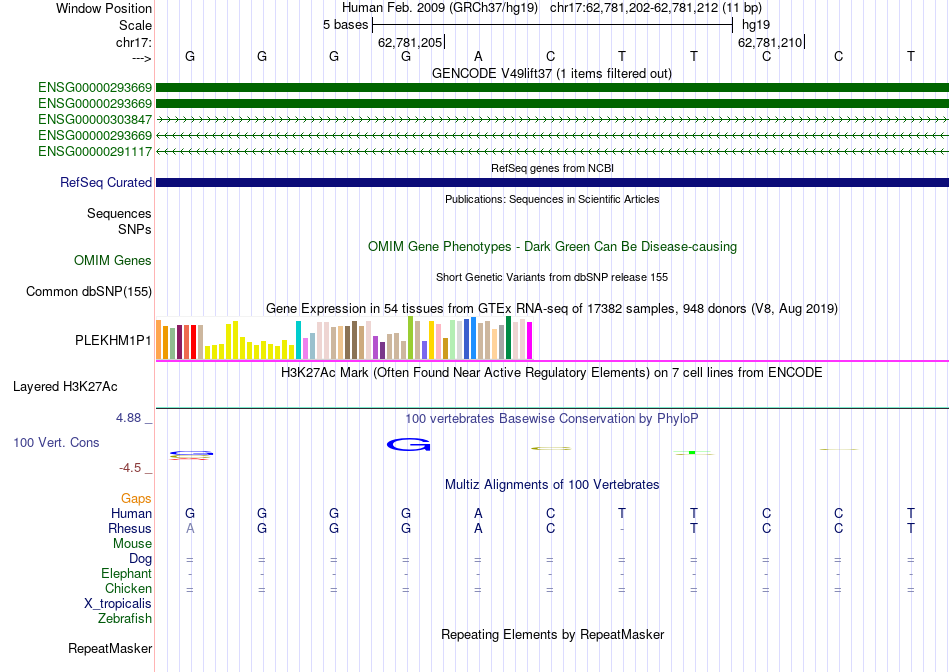
Task: Click the 'Window Position' label
Action: pos(104,8)
